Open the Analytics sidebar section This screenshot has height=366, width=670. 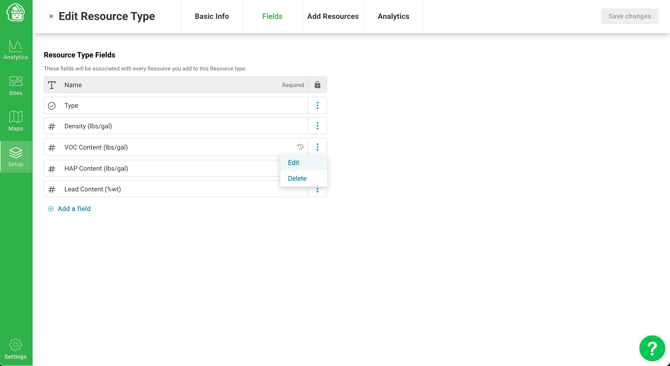(16, 50)
